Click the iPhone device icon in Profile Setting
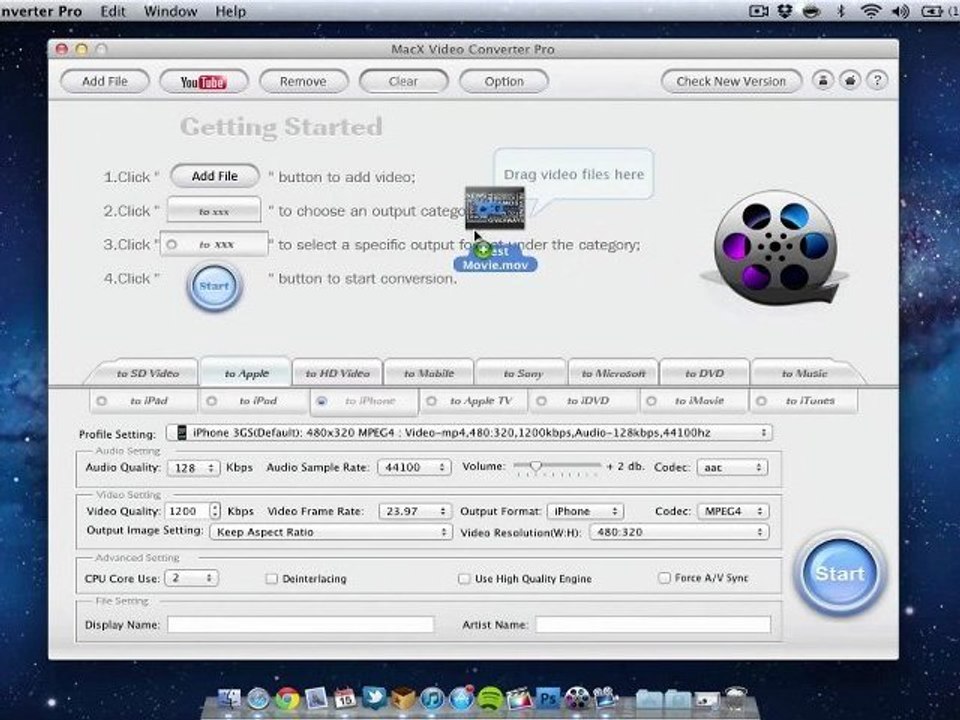Screen dimensions: 960x720 (x=182, y=433)
